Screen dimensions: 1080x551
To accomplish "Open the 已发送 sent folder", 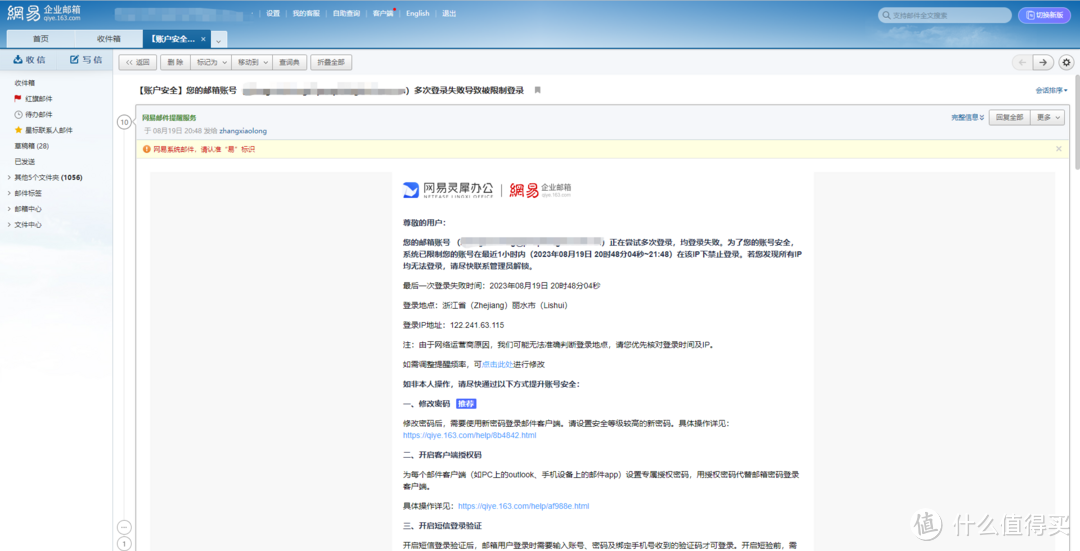I will pyautogui.click(x=25, y=162).
